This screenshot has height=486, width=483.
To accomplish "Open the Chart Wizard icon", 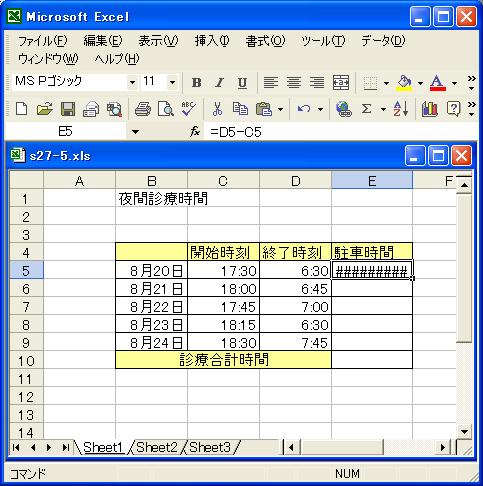I will (429, 109).
